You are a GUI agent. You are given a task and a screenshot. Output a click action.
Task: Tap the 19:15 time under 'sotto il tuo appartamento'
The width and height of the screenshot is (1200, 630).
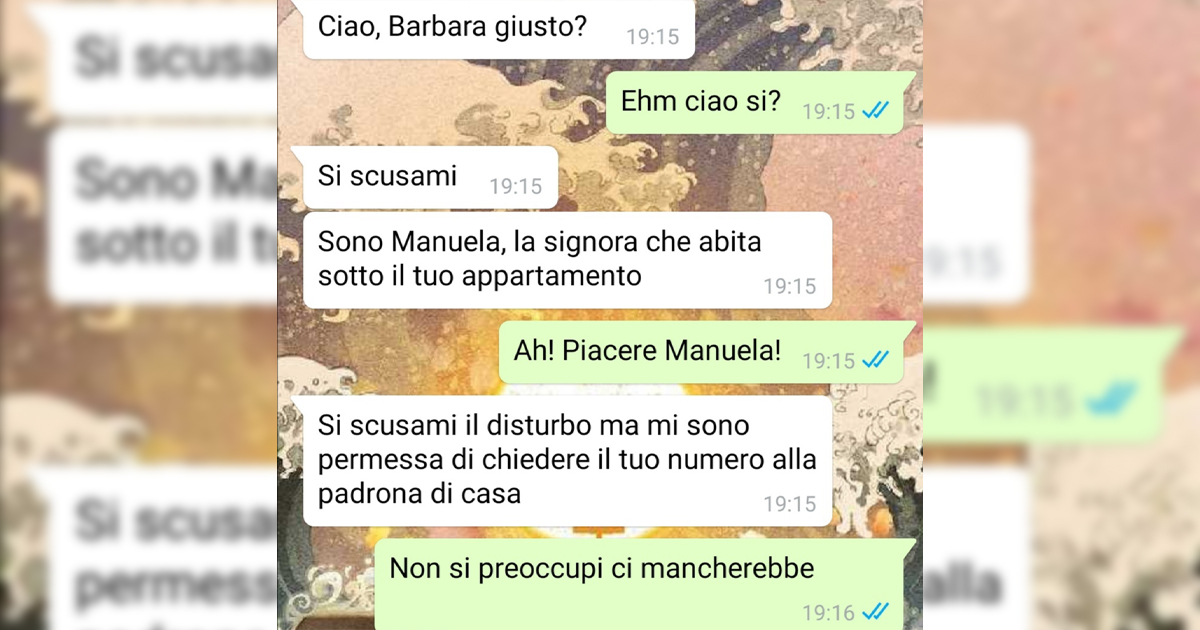(x=790, y=286)
